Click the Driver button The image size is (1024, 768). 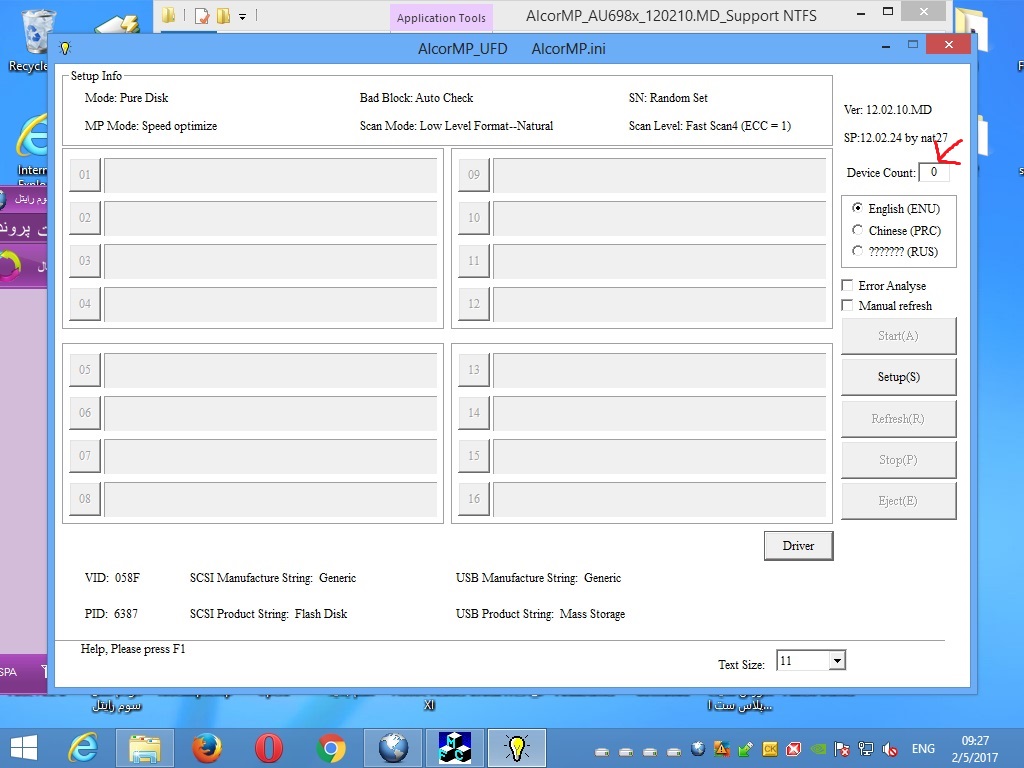coord(799,546)
